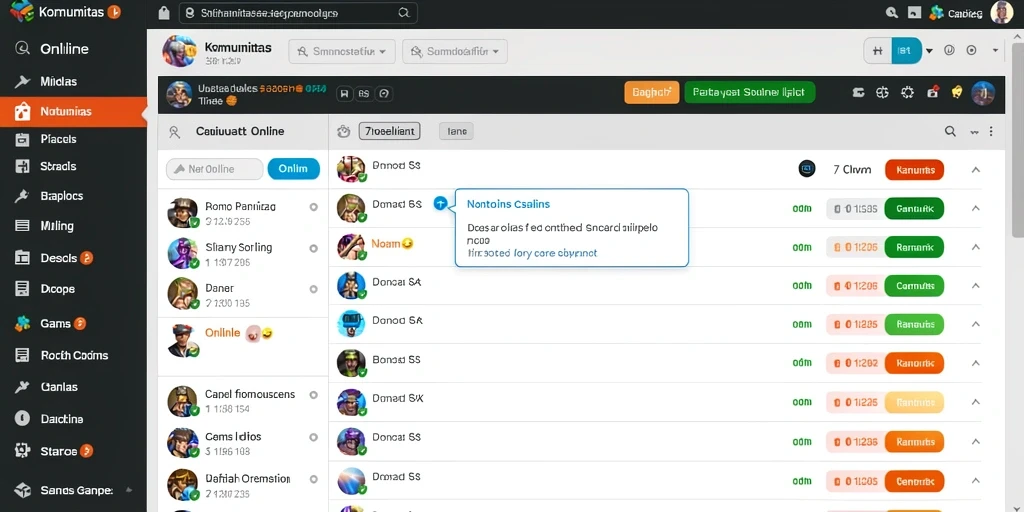
Task: Click the lightbulb icon in dark toolbar
Action: click(957, 93)
